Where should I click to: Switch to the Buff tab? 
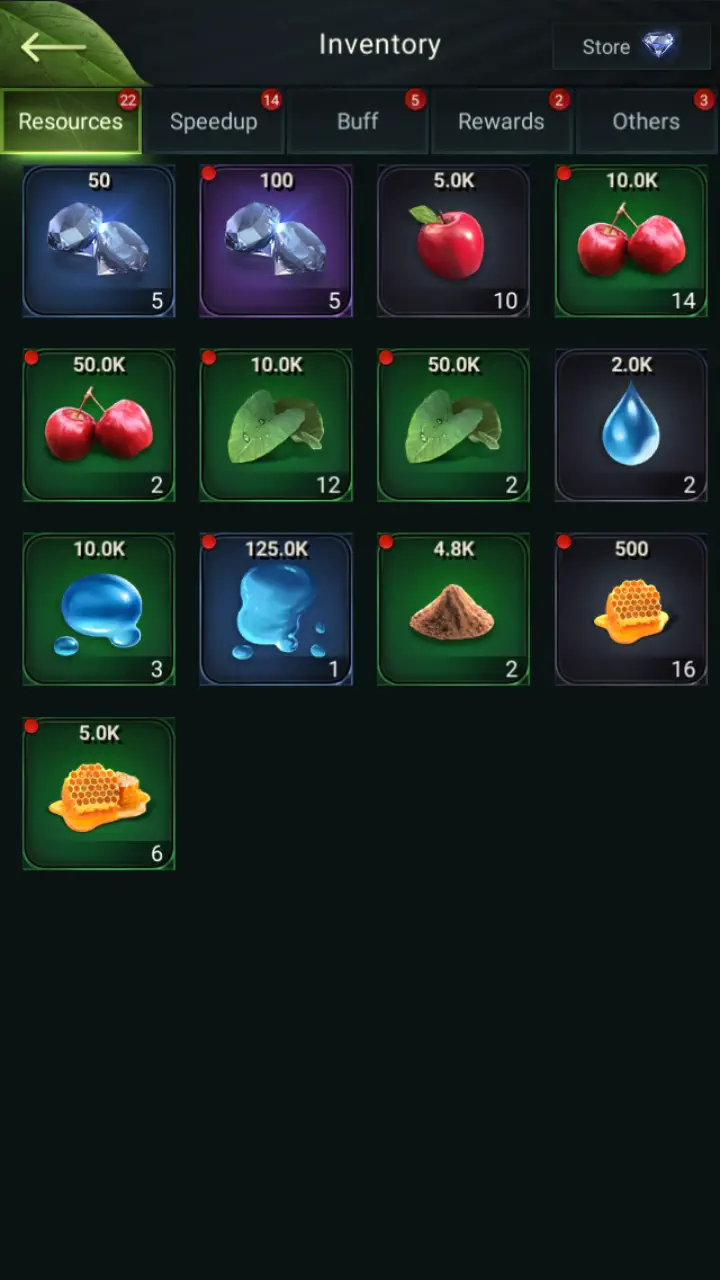358,121
